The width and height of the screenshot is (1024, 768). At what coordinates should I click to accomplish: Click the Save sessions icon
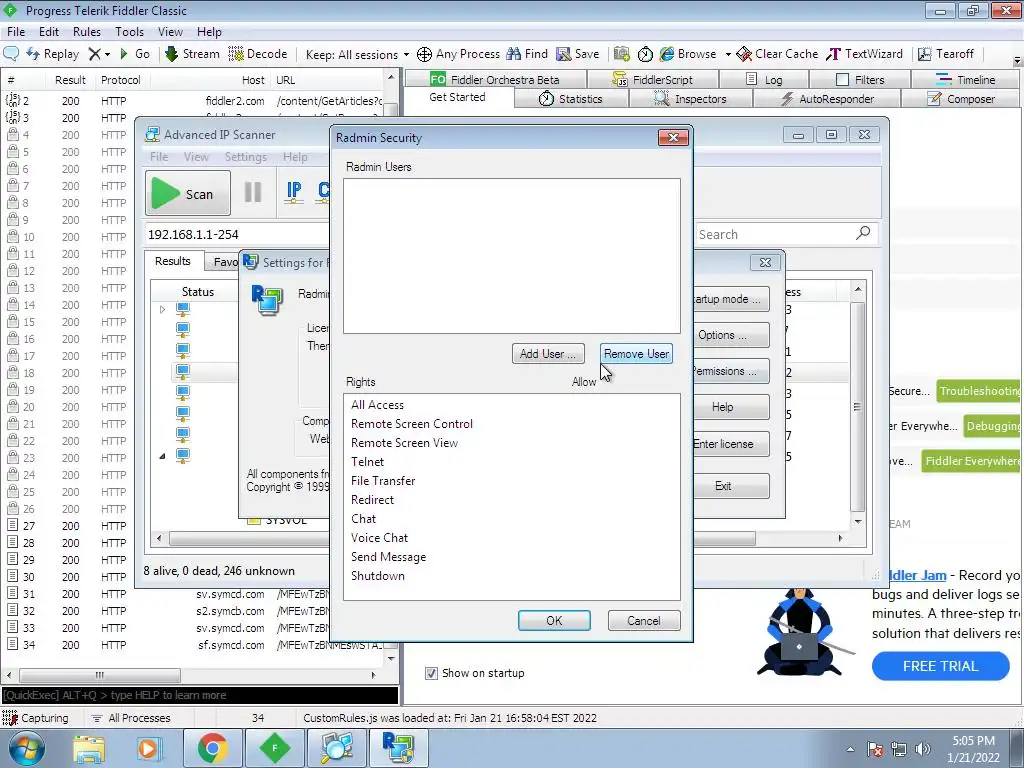tap(563, 54)
